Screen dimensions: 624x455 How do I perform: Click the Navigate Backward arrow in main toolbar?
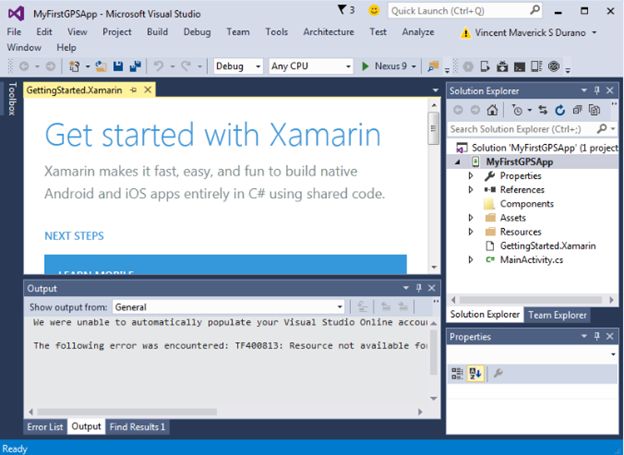click(x=24, y=66)
